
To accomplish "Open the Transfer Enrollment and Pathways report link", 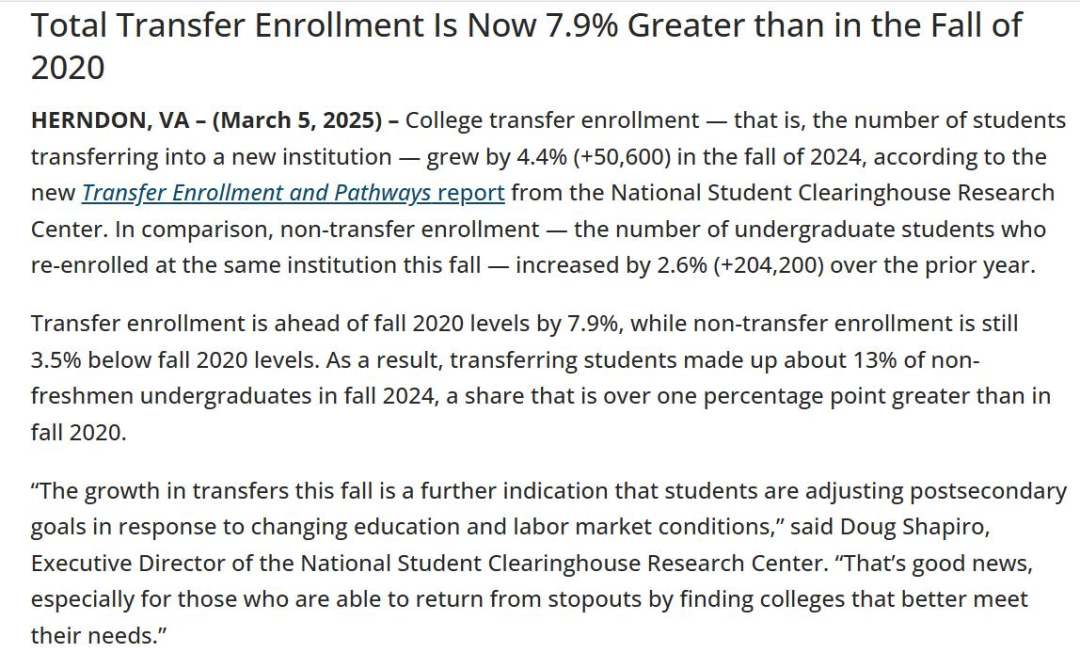I will click(x=293, y=193).
